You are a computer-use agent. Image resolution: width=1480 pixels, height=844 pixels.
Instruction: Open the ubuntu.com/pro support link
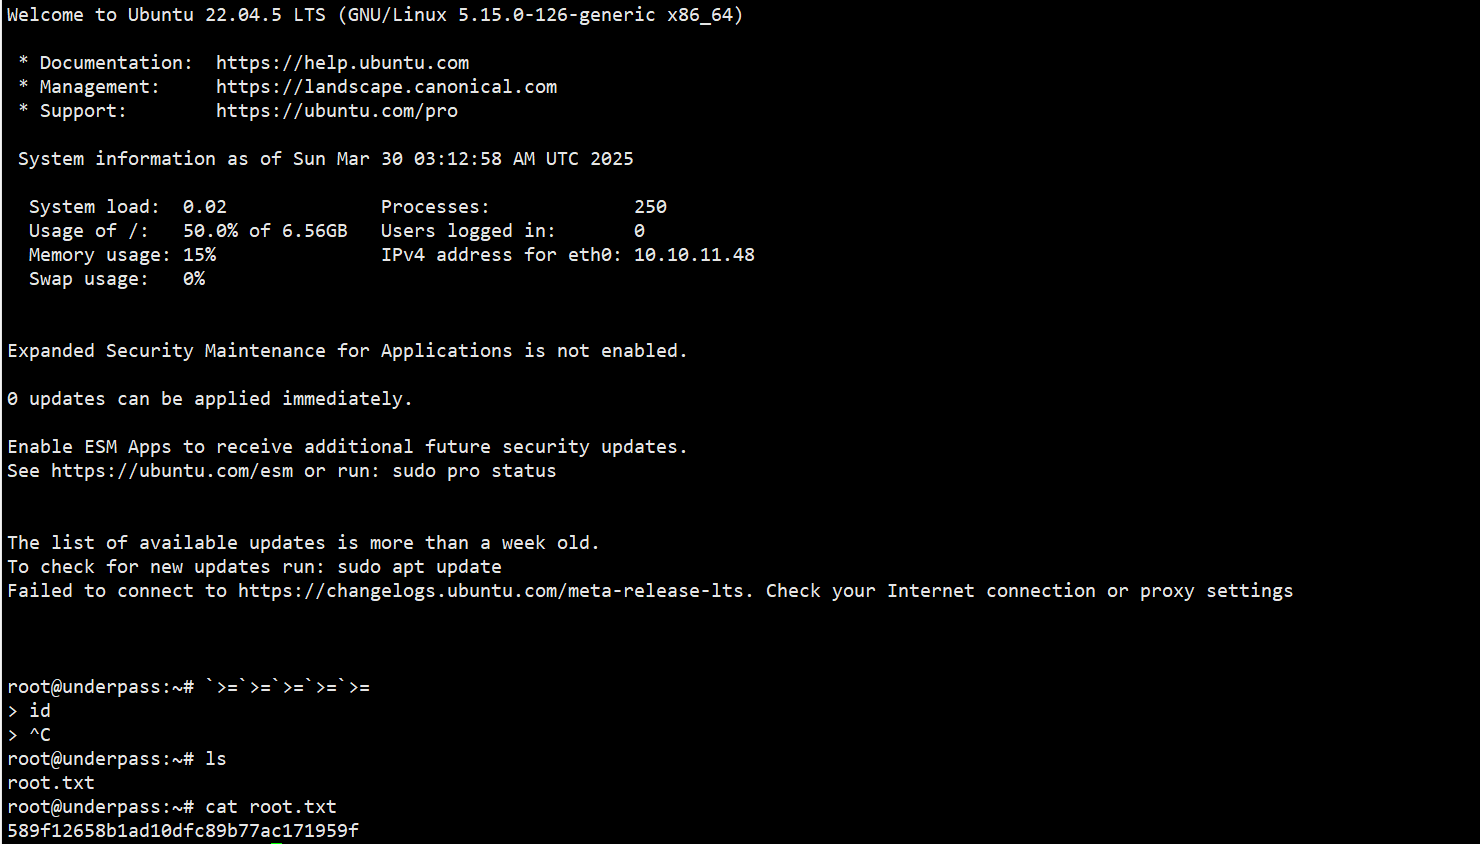336,111
